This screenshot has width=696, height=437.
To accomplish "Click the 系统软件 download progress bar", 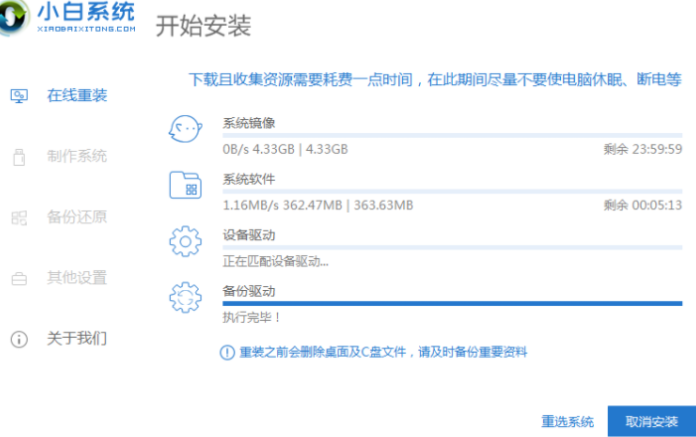I will 452,191.
